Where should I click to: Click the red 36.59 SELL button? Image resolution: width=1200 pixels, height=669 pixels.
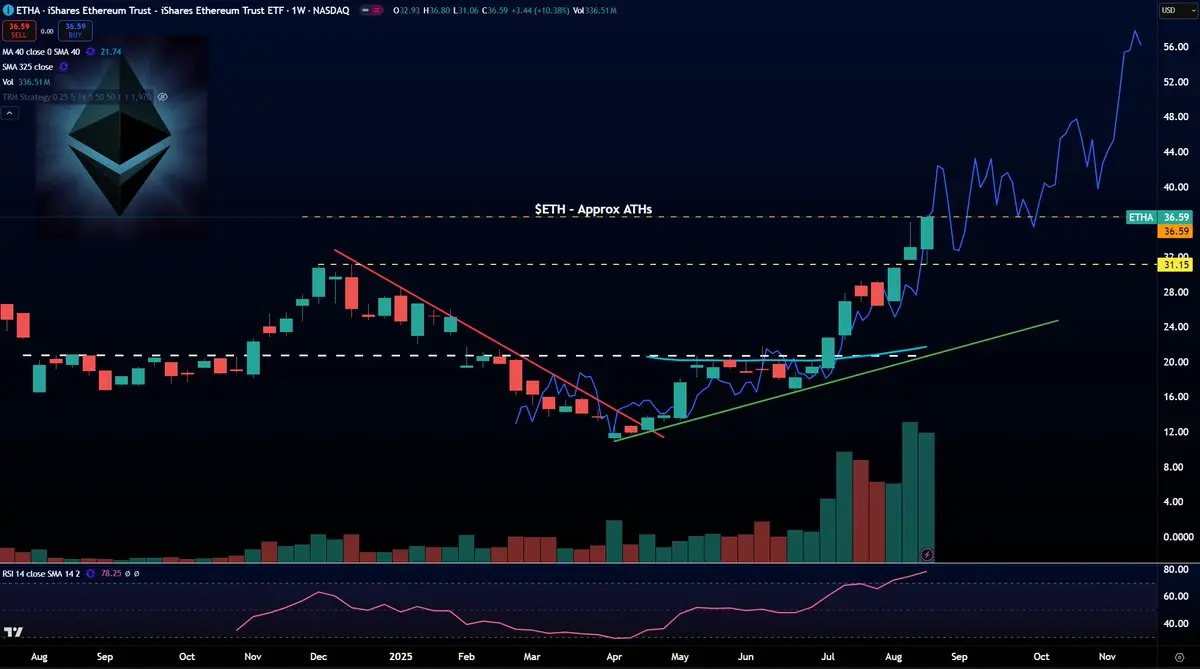click(x=19, y=30)
